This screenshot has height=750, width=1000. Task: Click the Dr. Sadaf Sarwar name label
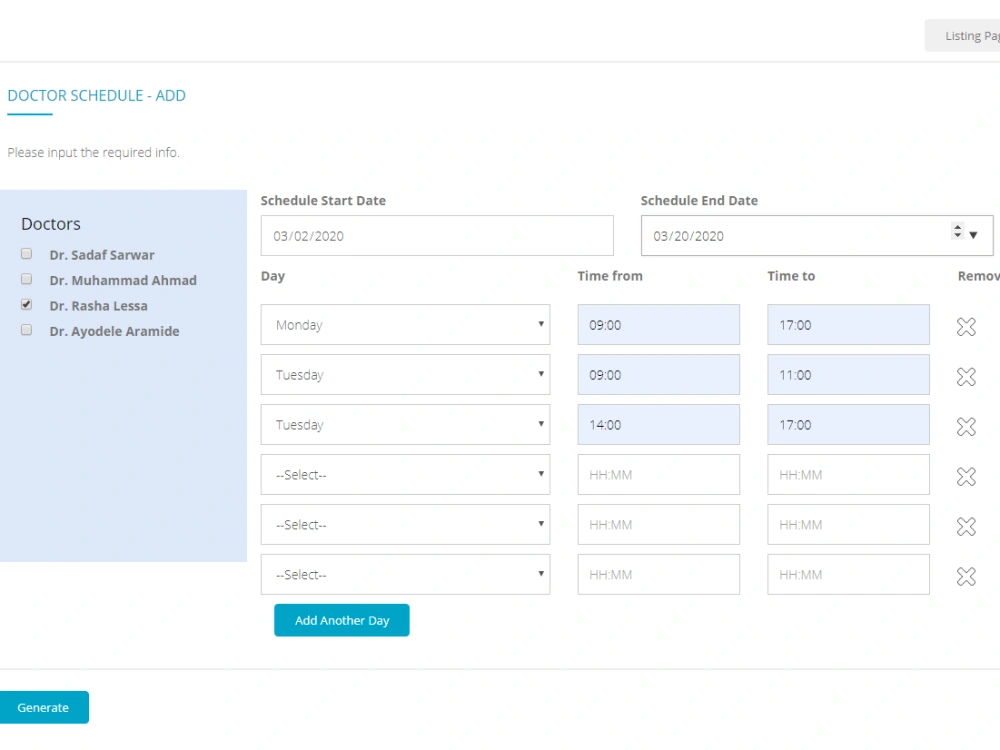tap(102, 255)
